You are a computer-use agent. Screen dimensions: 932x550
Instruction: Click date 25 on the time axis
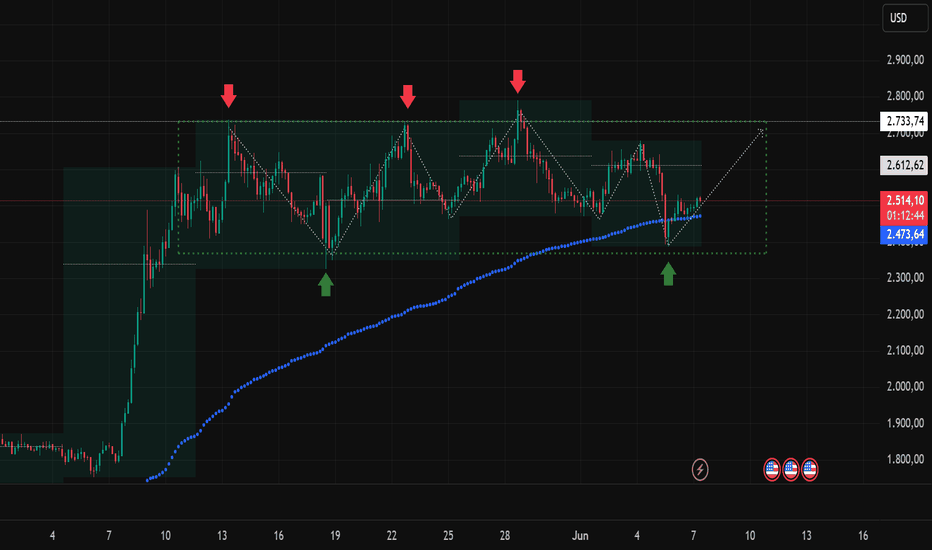(x=448, y=536)
